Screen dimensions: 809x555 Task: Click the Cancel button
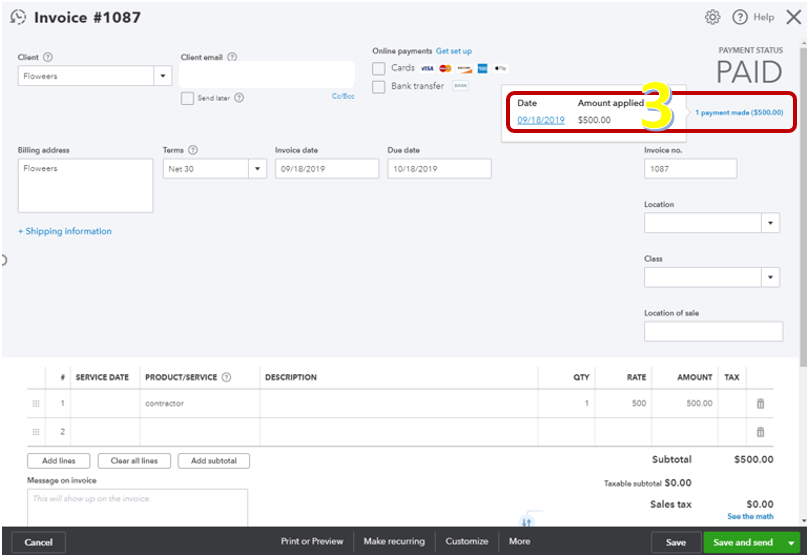(38, 542)
